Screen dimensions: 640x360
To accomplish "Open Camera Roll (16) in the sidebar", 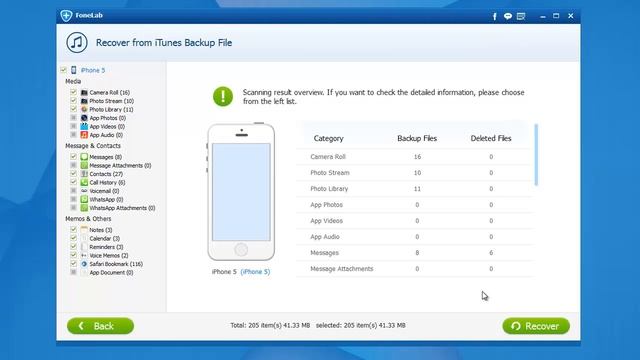I will [x=109, y=93].
